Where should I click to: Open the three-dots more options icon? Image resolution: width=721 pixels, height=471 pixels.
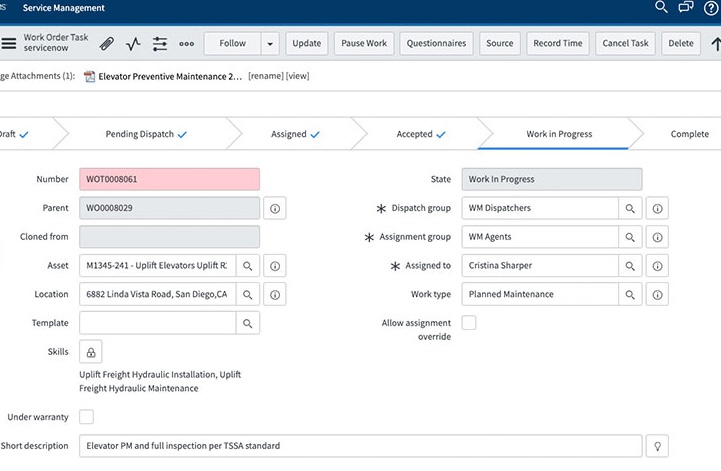tap(187, 44)
